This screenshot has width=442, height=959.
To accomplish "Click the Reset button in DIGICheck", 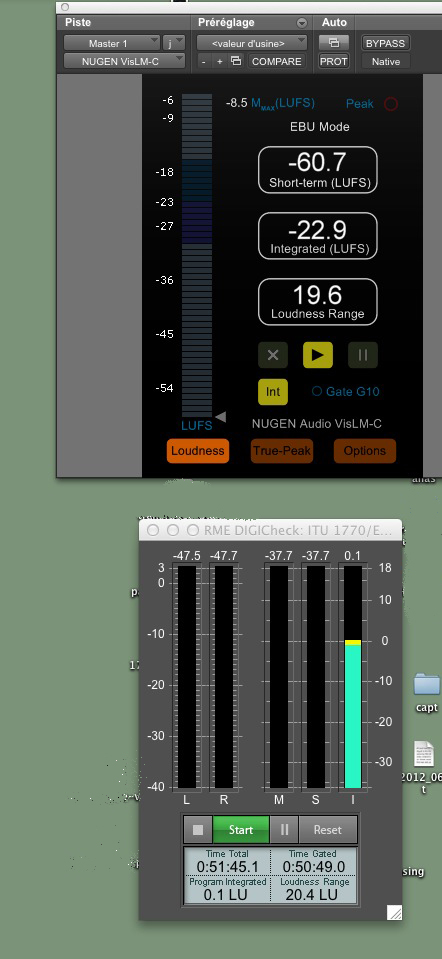I will point(328,830).
